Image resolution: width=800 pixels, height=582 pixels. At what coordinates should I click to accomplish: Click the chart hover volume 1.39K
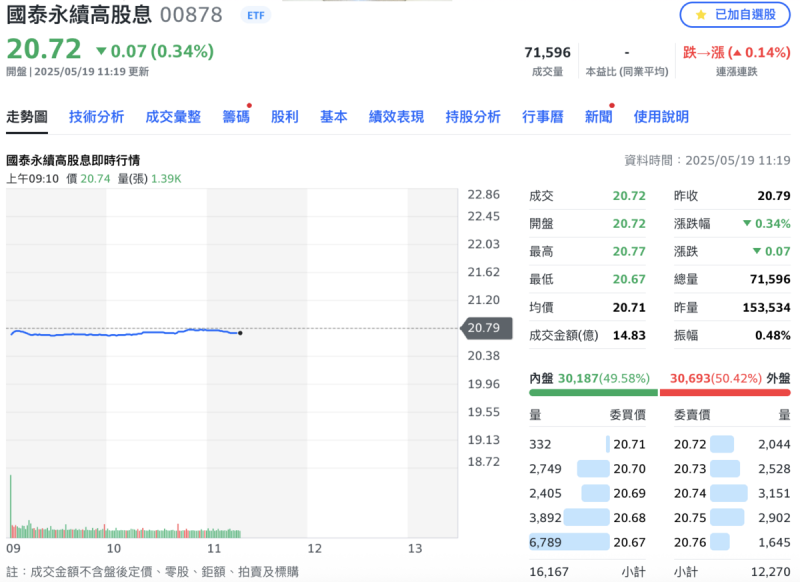(166, 179)
